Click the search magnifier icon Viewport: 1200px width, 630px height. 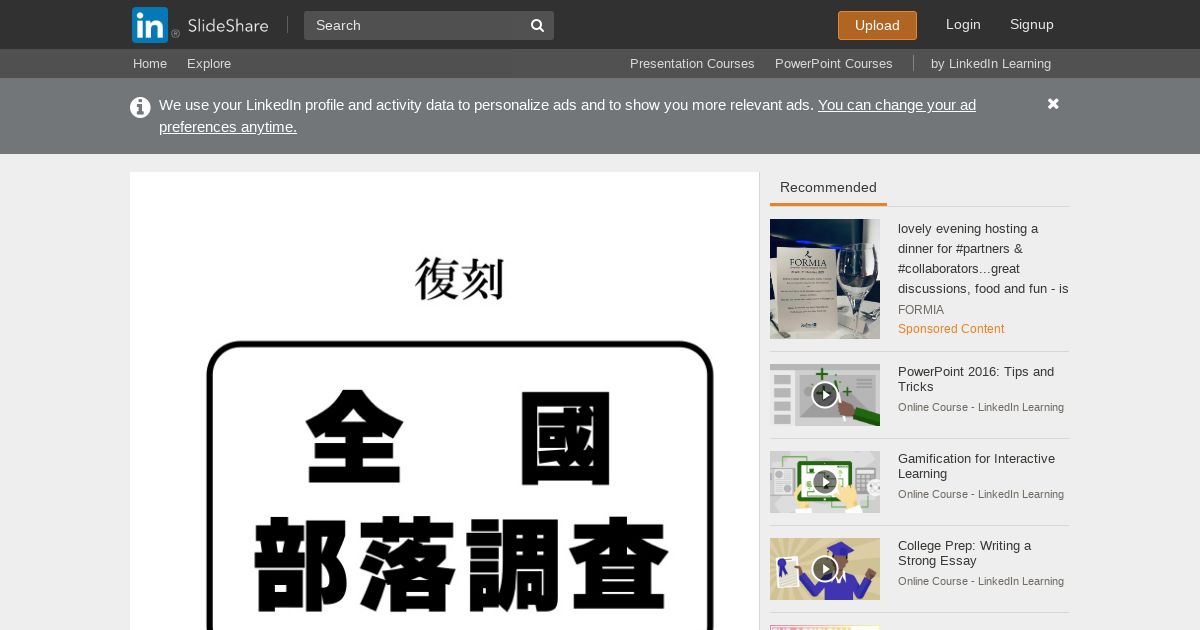[x=537, y=25]
